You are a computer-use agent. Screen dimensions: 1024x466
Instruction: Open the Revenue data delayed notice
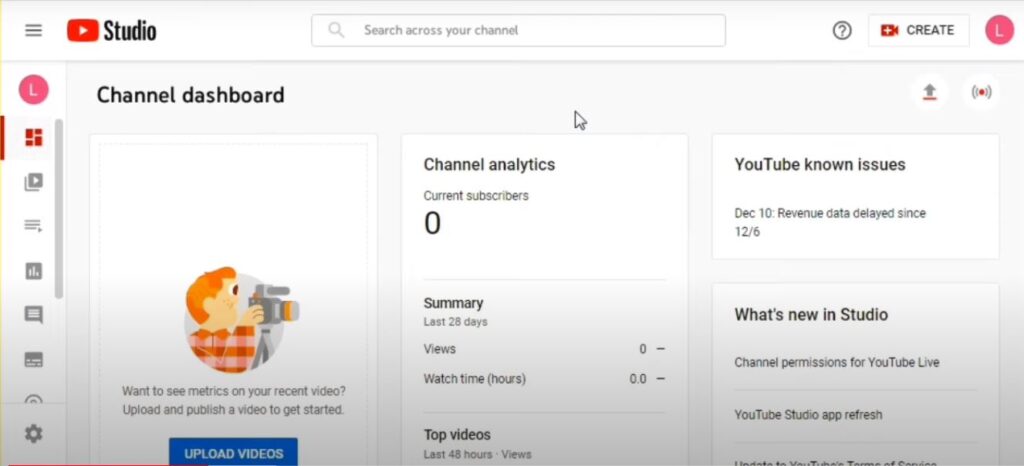click(x=830, y=223)
